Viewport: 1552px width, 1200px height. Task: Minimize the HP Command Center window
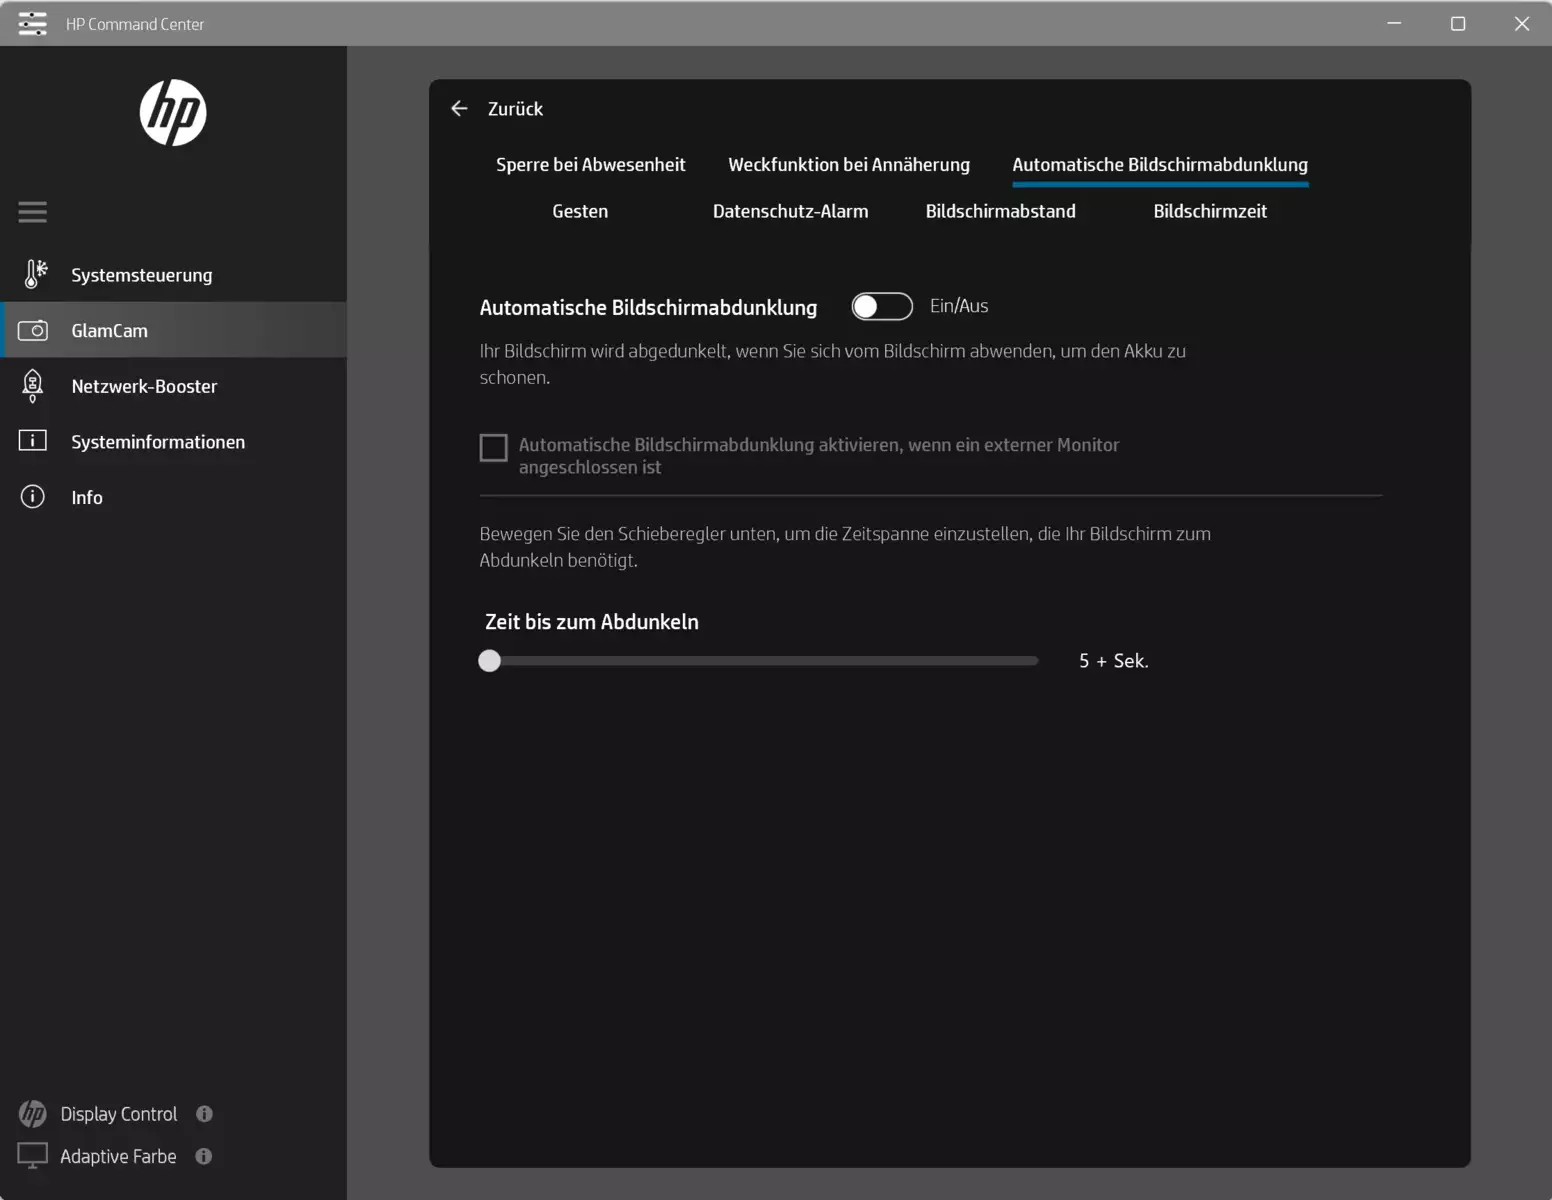1394,23
